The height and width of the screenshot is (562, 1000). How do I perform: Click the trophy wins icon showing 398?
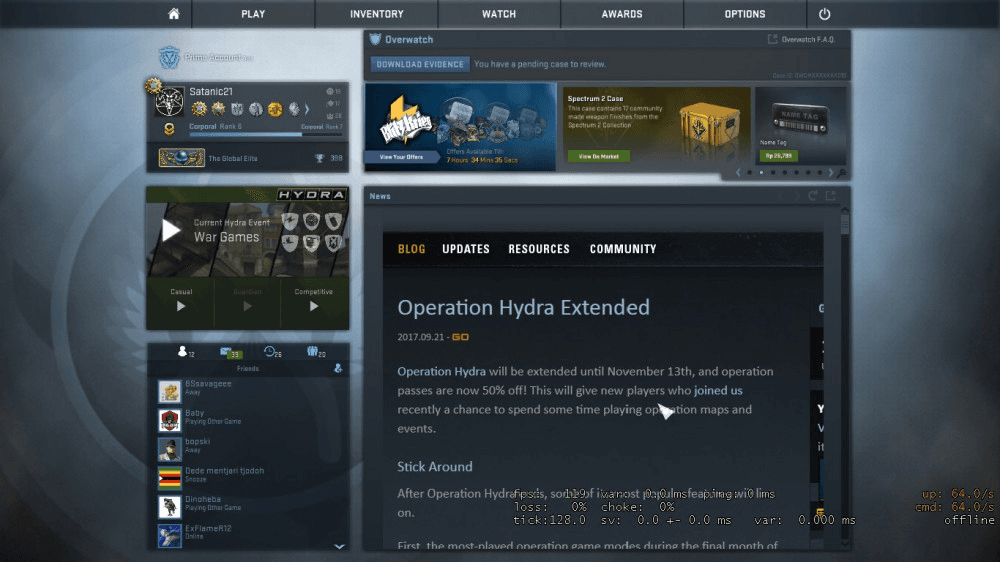point(320,158)
